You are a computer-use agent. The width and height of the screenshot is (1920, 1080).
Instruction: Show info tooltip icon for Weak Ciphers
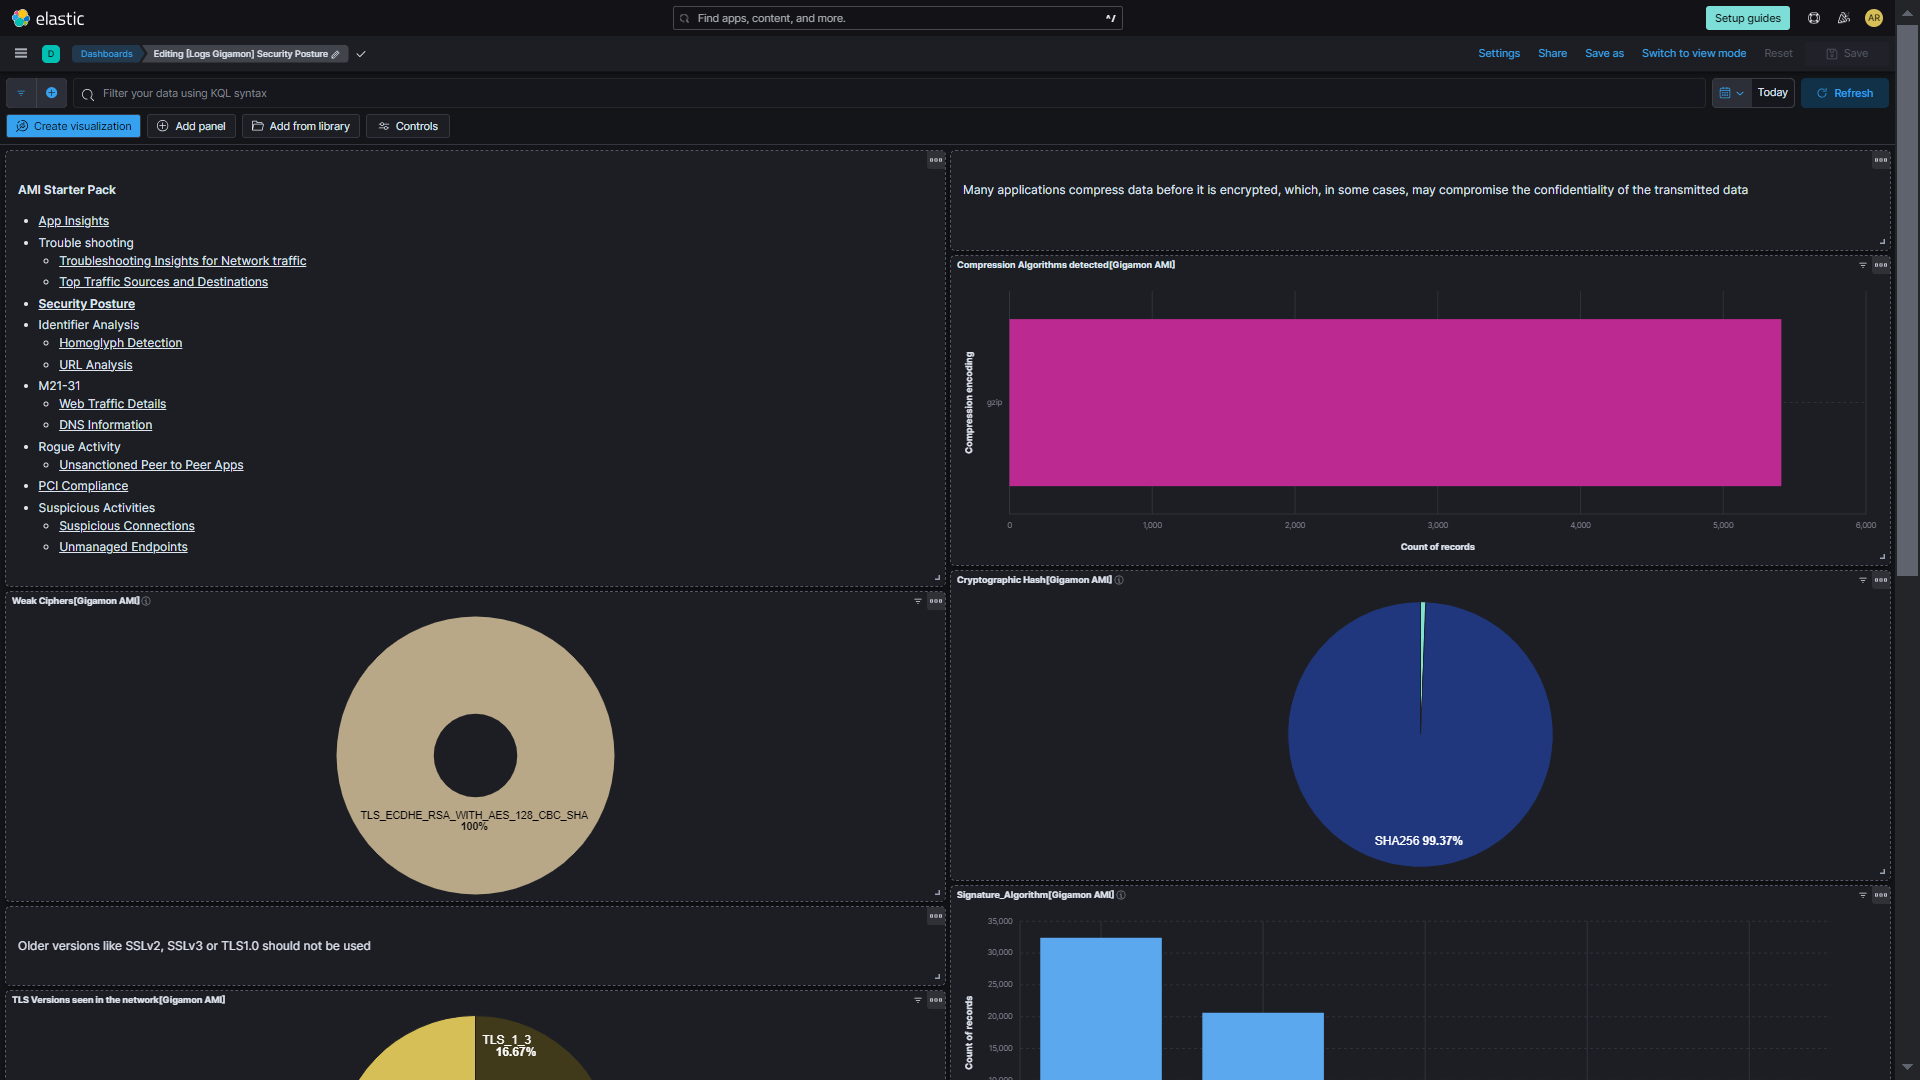coord(146,601)
